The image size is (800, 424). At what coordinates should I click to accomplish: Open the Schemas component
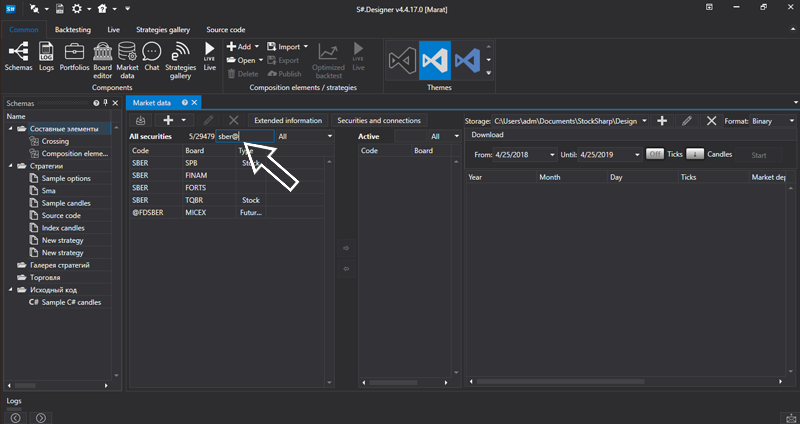(x=18, y=56)
